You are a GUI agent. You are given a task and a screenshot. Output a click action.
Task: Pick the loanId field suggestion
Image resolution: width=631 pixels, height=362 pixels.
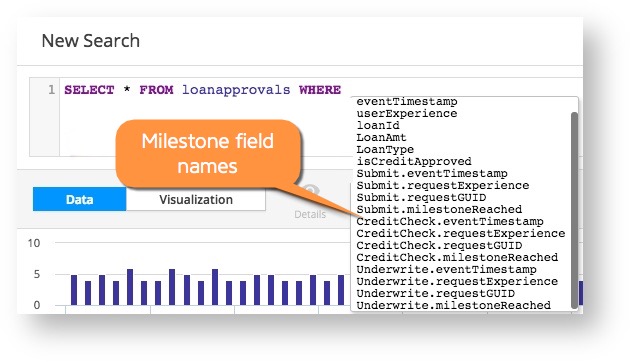pyautogui.click(x=378, y=126)
